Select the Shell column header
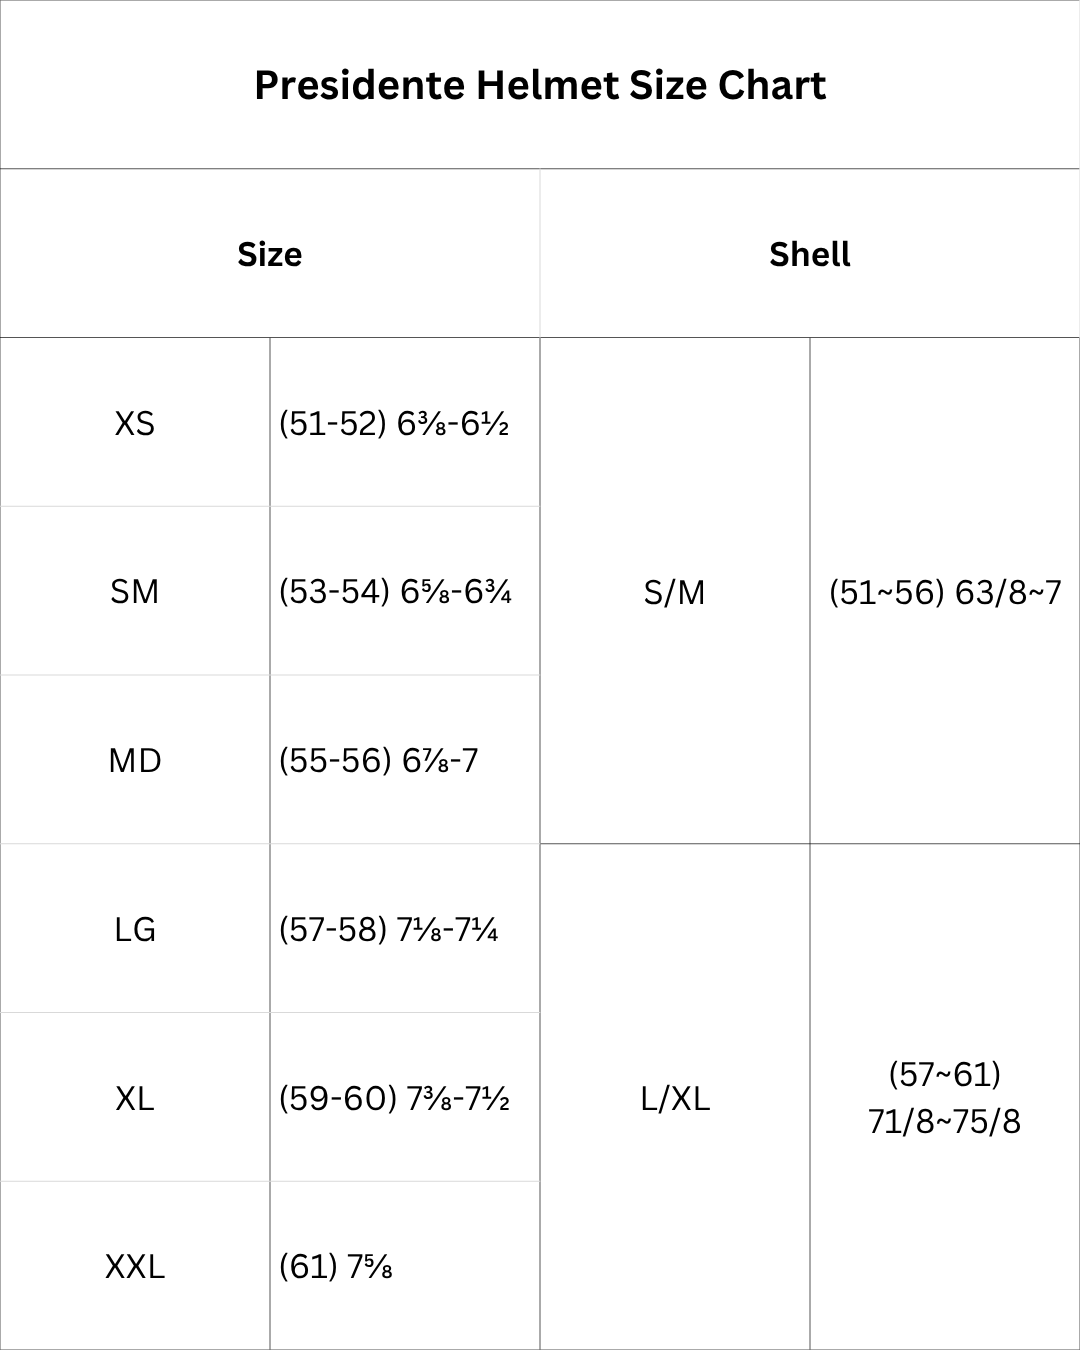1080x1350 pixels. click(810, 254)
